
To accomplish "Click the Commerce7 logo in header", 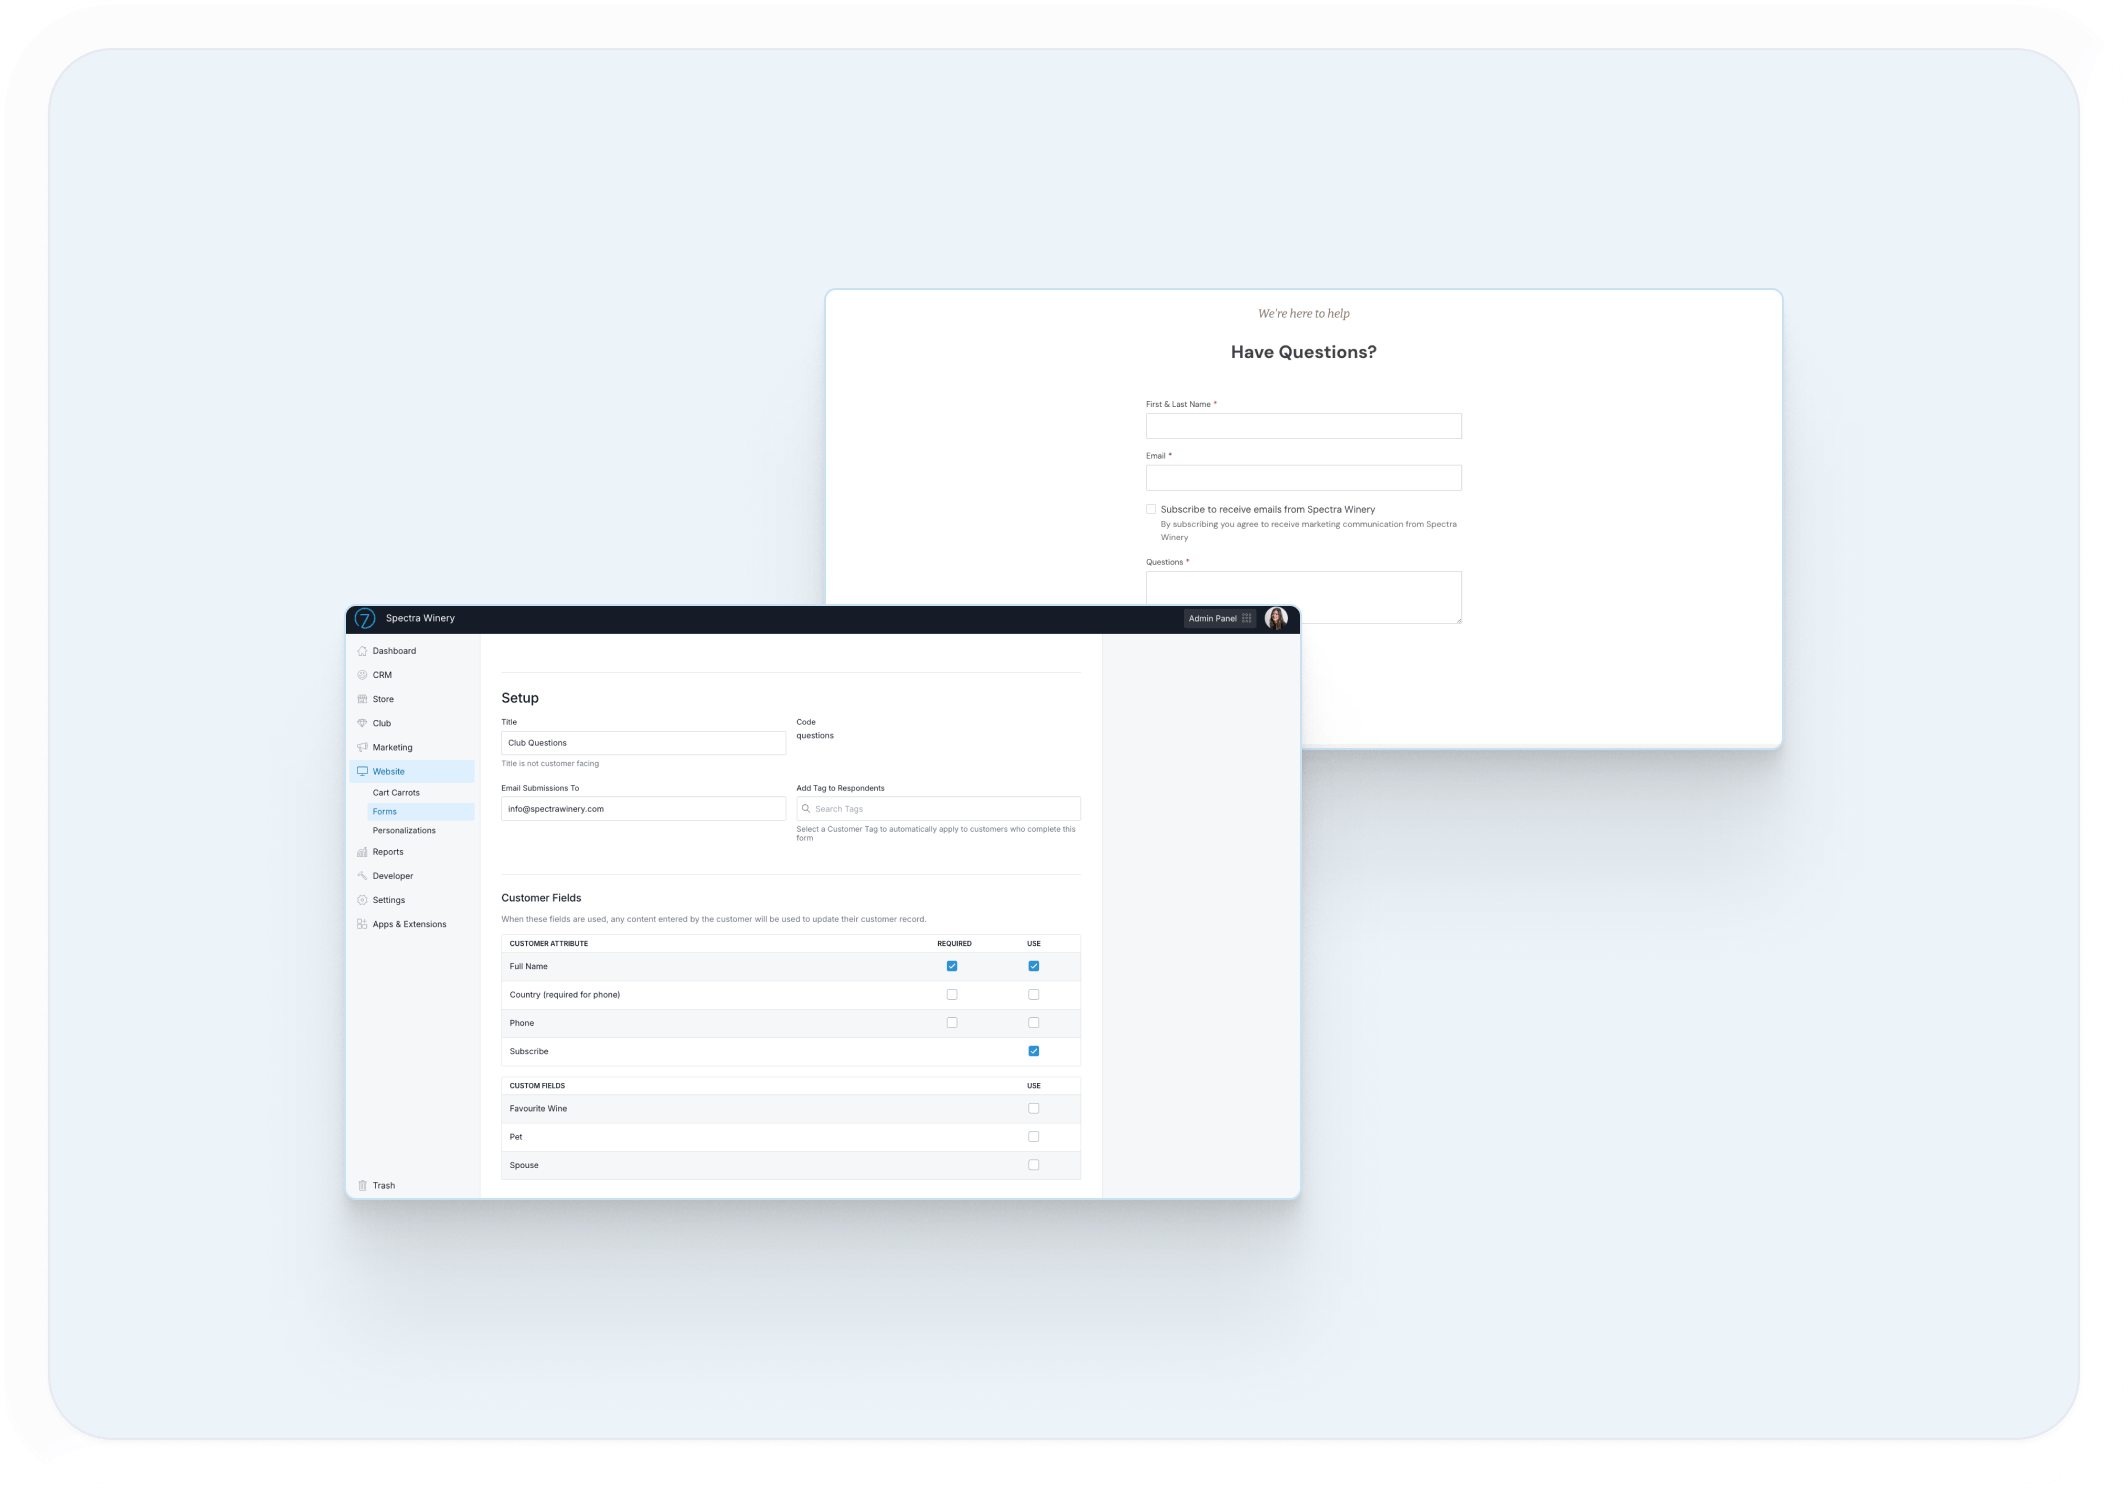I will pyautogui.click(x=365, y=619).
